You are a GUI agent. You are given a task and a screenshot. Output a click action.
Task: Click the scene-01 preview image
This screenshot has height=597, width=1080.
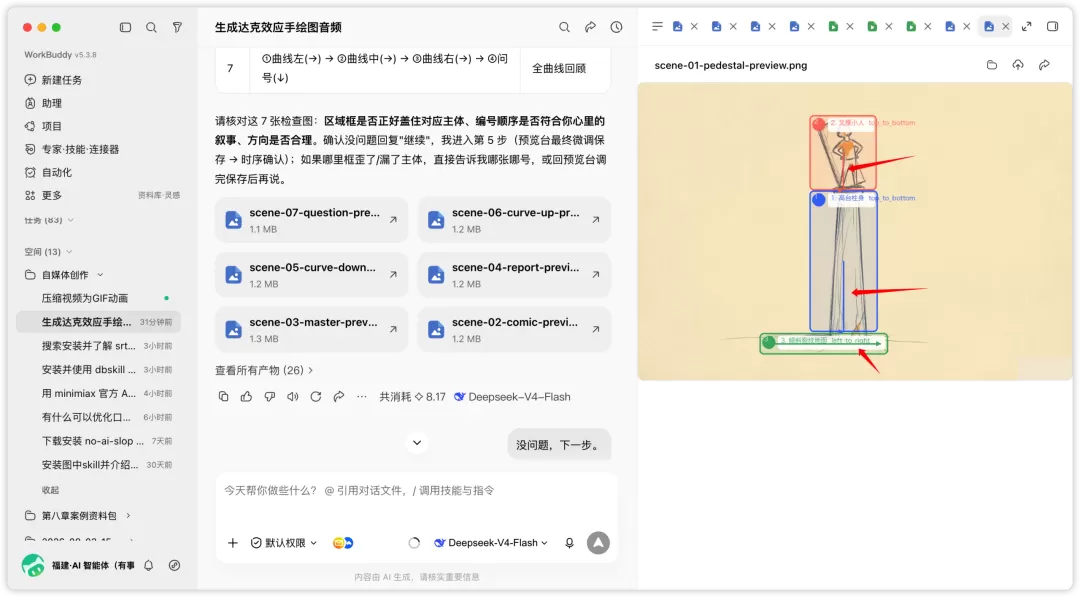pos(854,231)
